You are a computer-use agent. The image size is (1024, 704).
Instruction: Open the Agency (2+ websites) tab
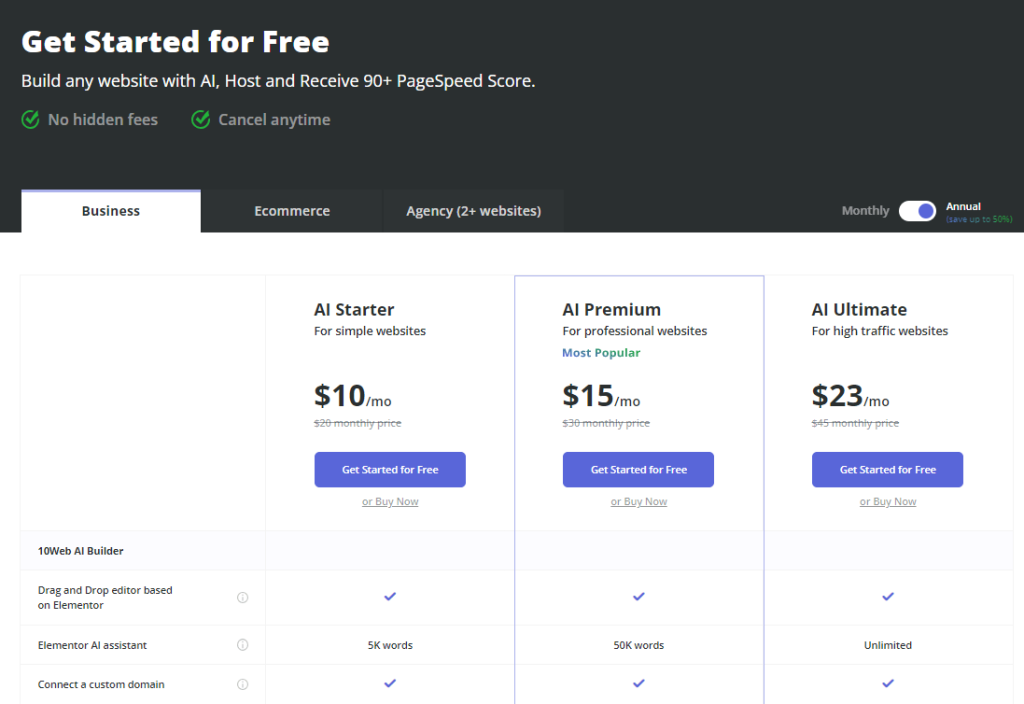click(x=473, y=210)
